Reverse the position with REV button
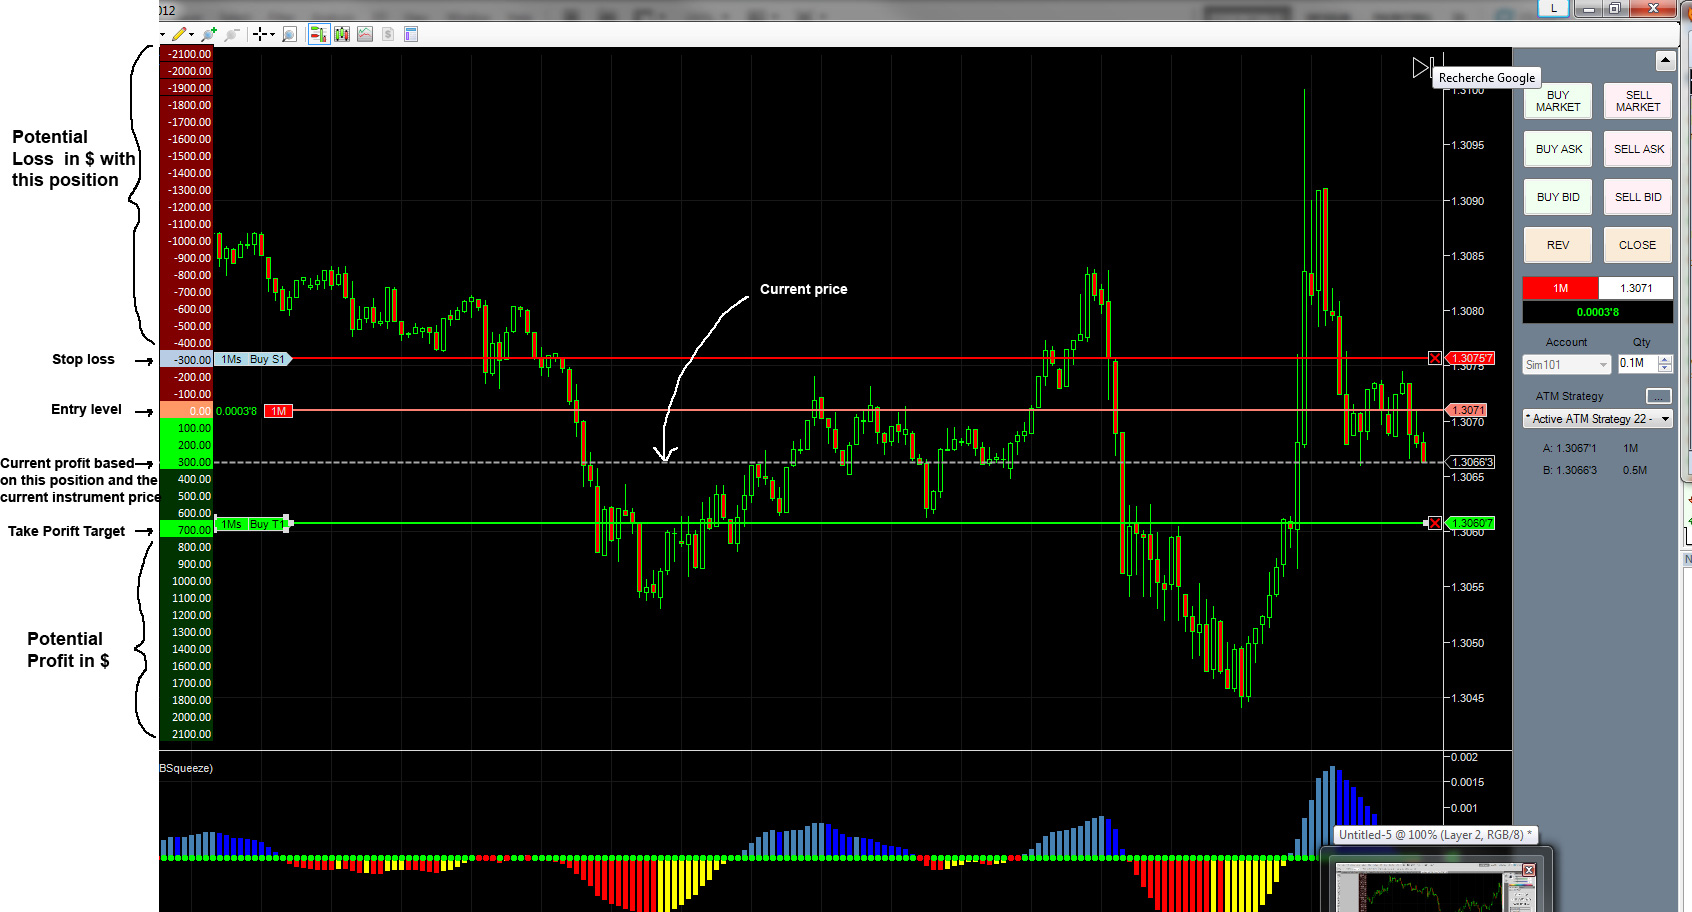This screenshot has height=912, width=1692. click(x=1558, y=245)
